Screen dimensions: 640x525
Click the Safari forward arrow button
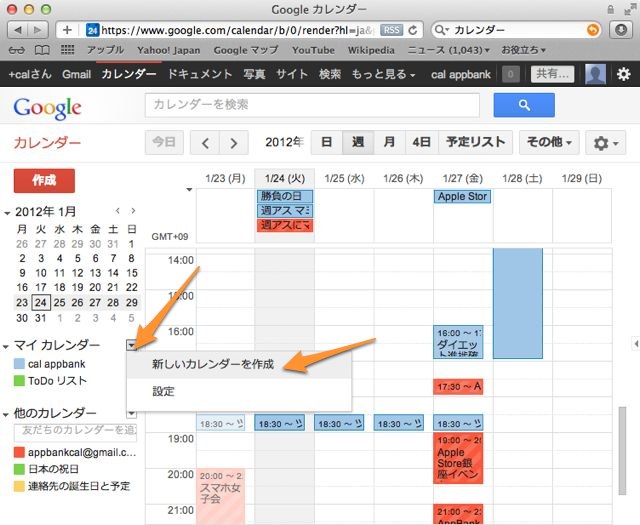tap(38, 30)
